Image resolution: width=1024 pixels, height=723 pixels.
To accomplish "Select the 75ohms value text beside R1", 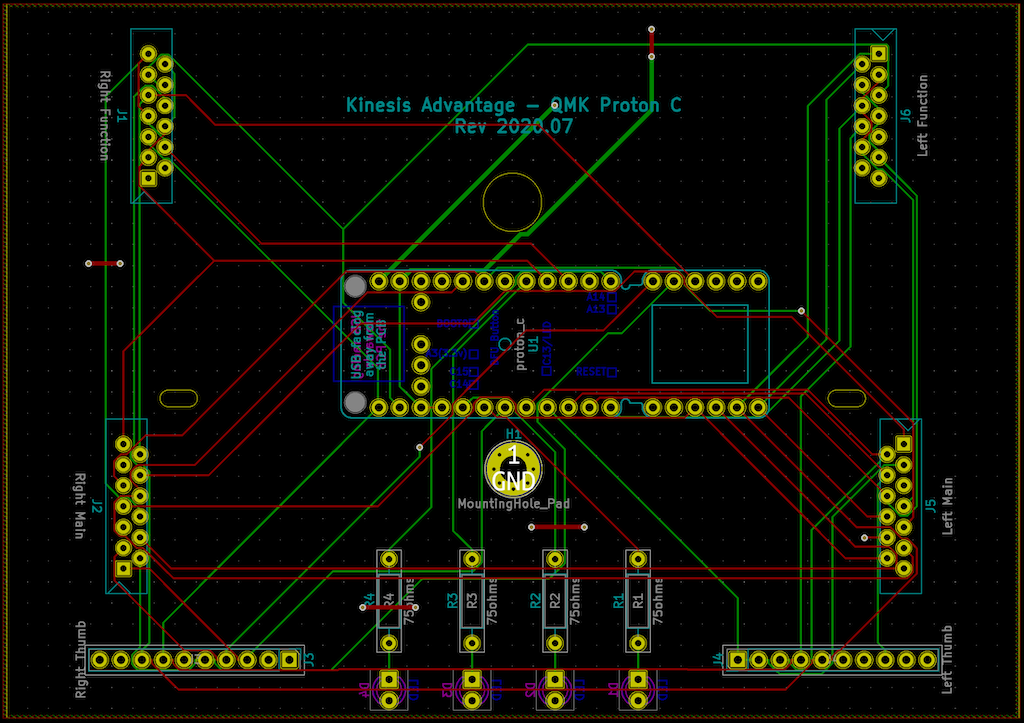I will coord(658,601).
